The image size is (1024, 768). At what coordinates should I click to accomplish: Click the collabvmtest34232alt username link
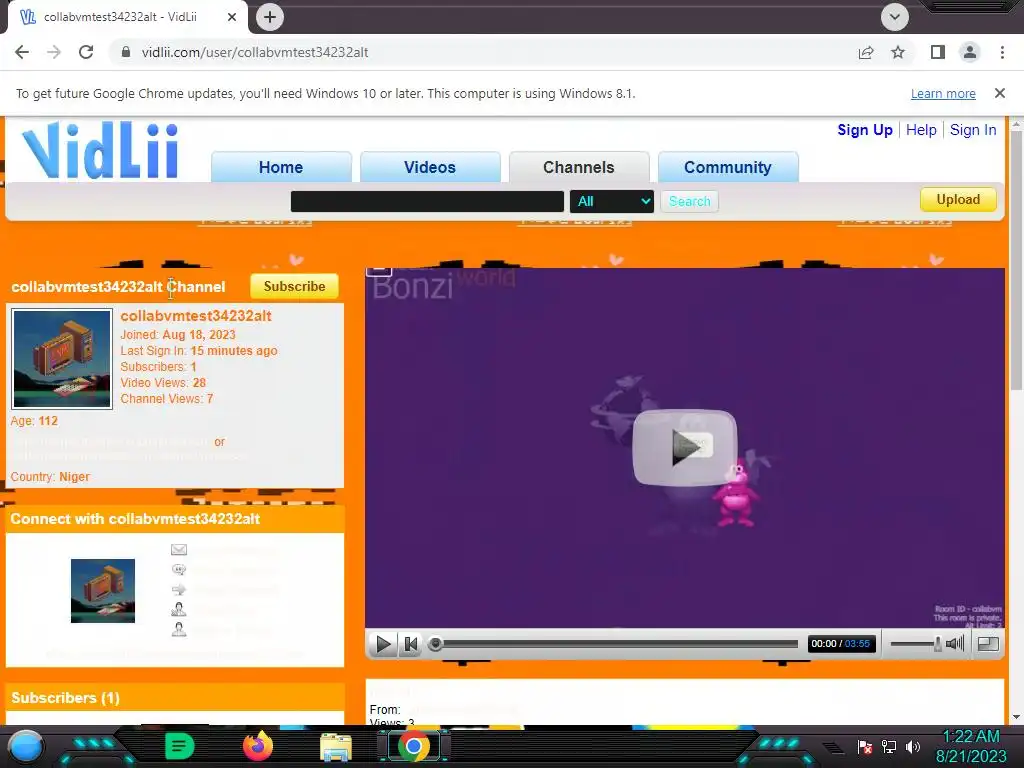(196, 316)
